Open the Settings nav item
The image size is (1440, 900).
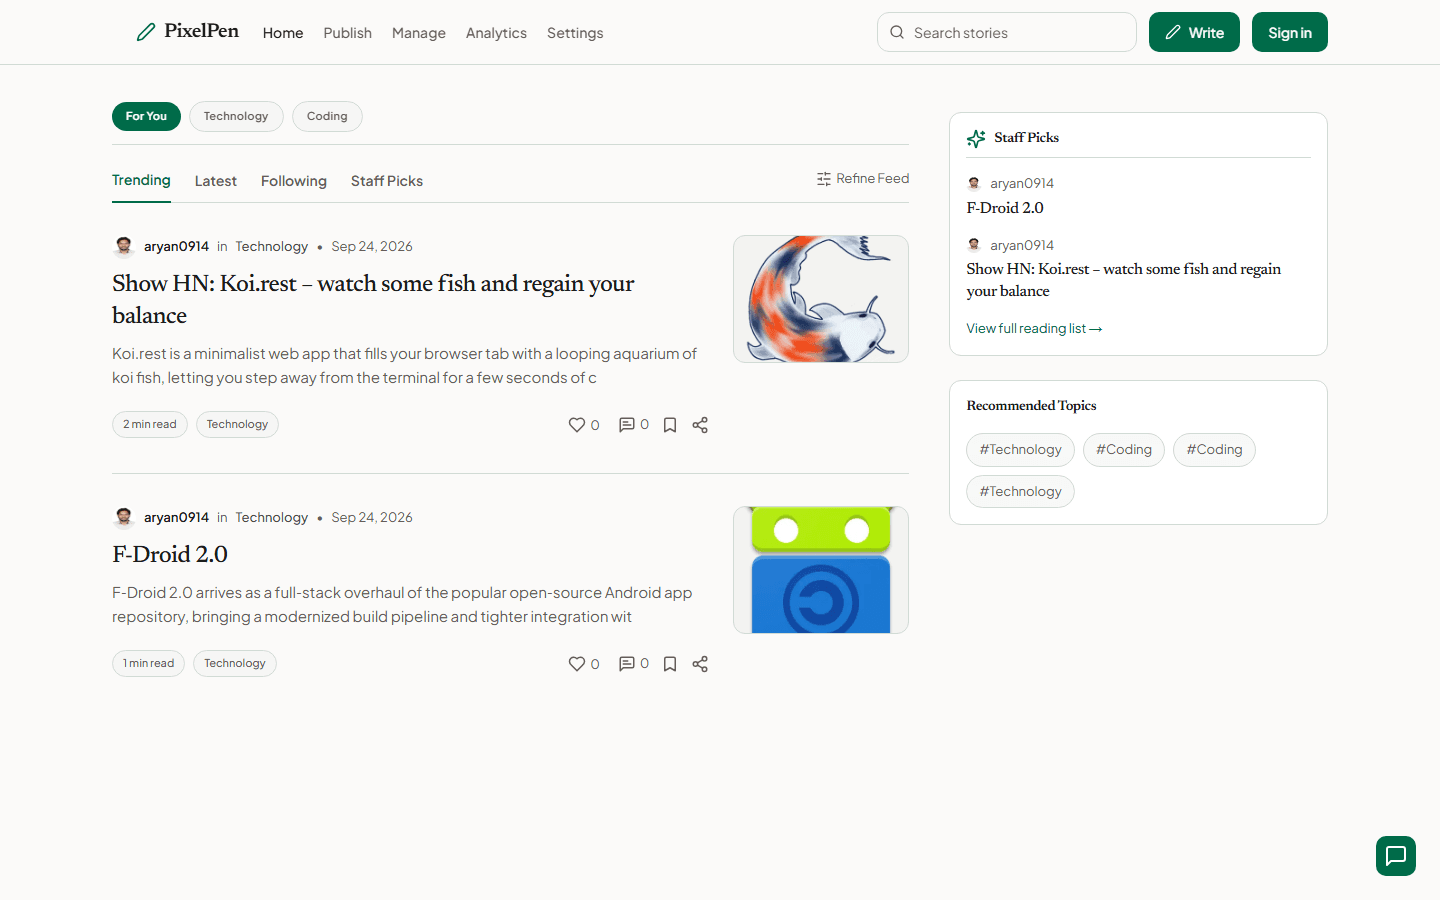(575, 33)
